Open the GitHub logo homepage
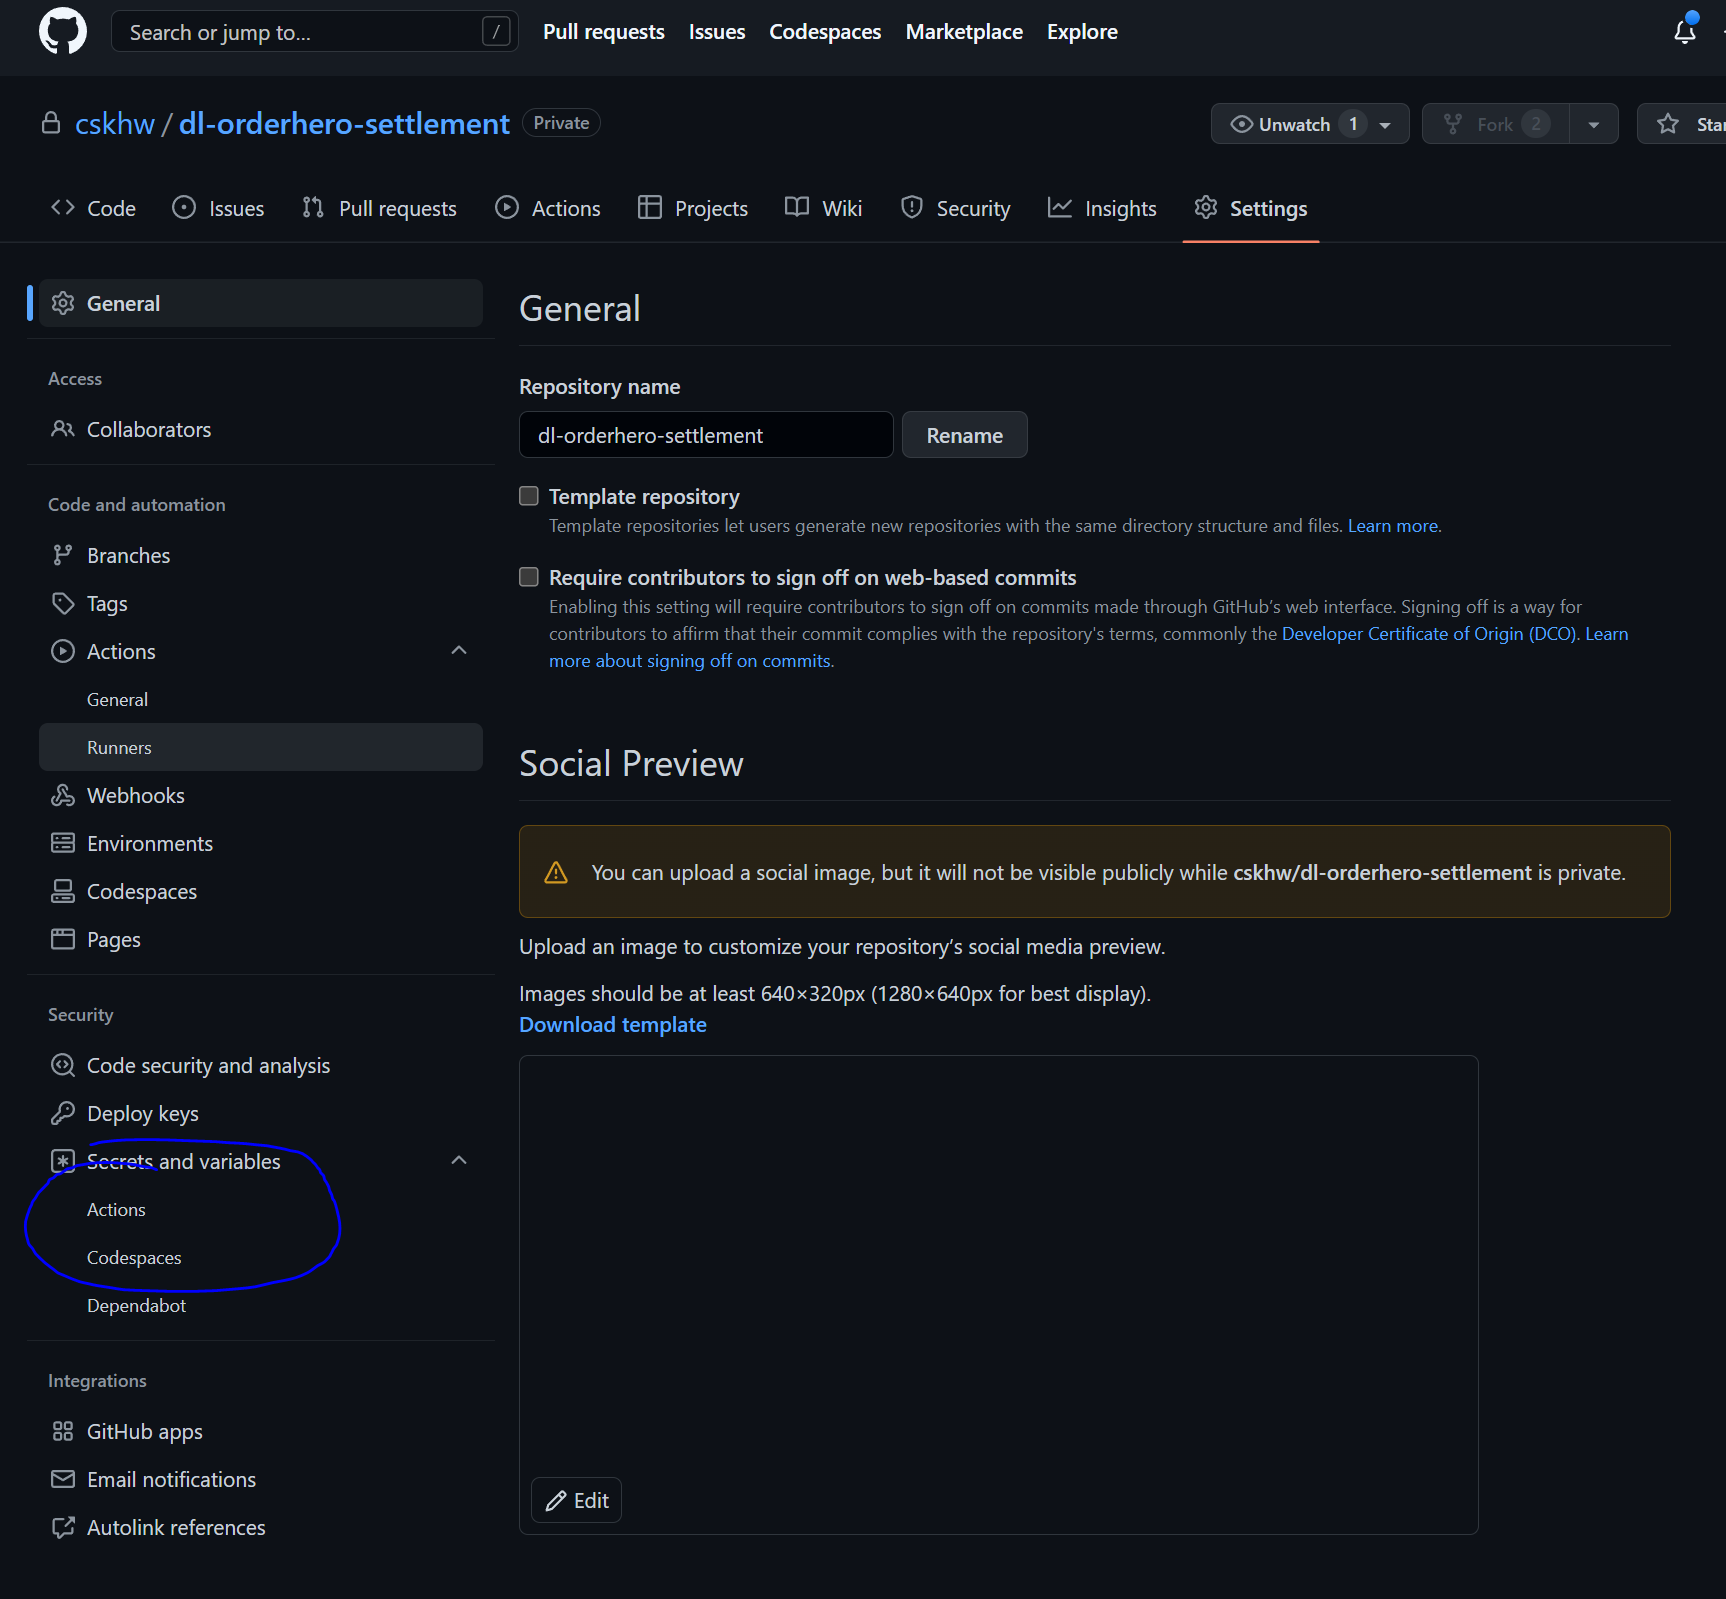 click(x=63, y=31)
